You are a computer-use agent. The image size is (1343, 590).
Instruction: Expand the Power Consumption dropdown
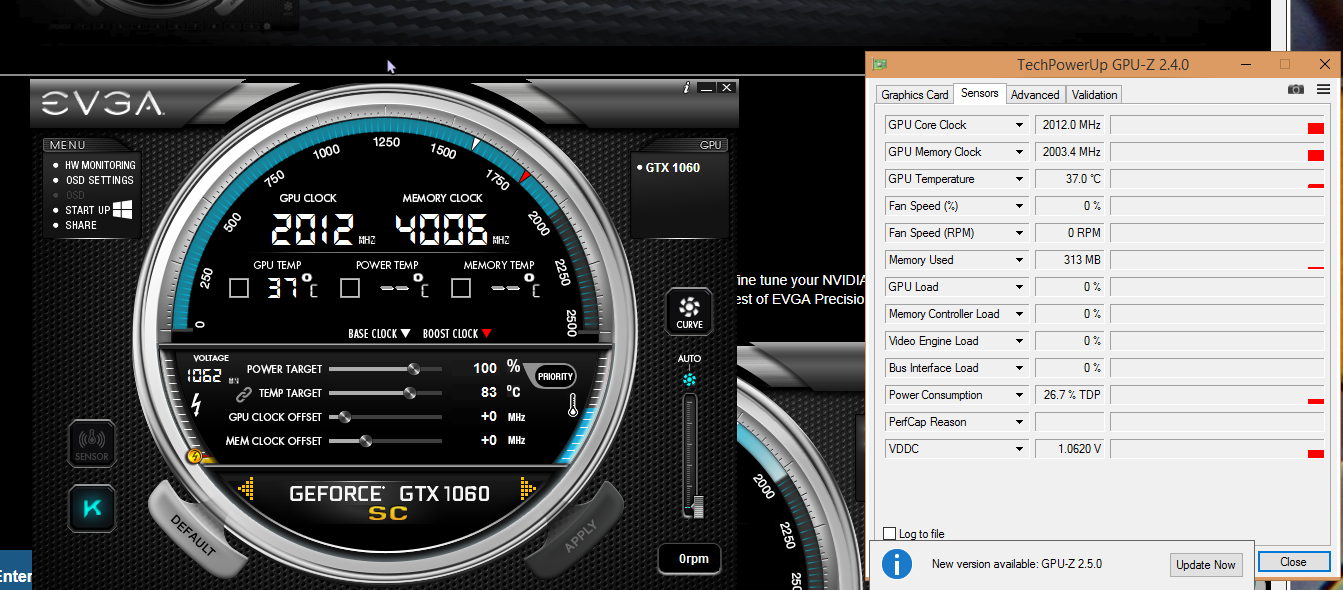pyautogui.click(x=1019, y=395)
